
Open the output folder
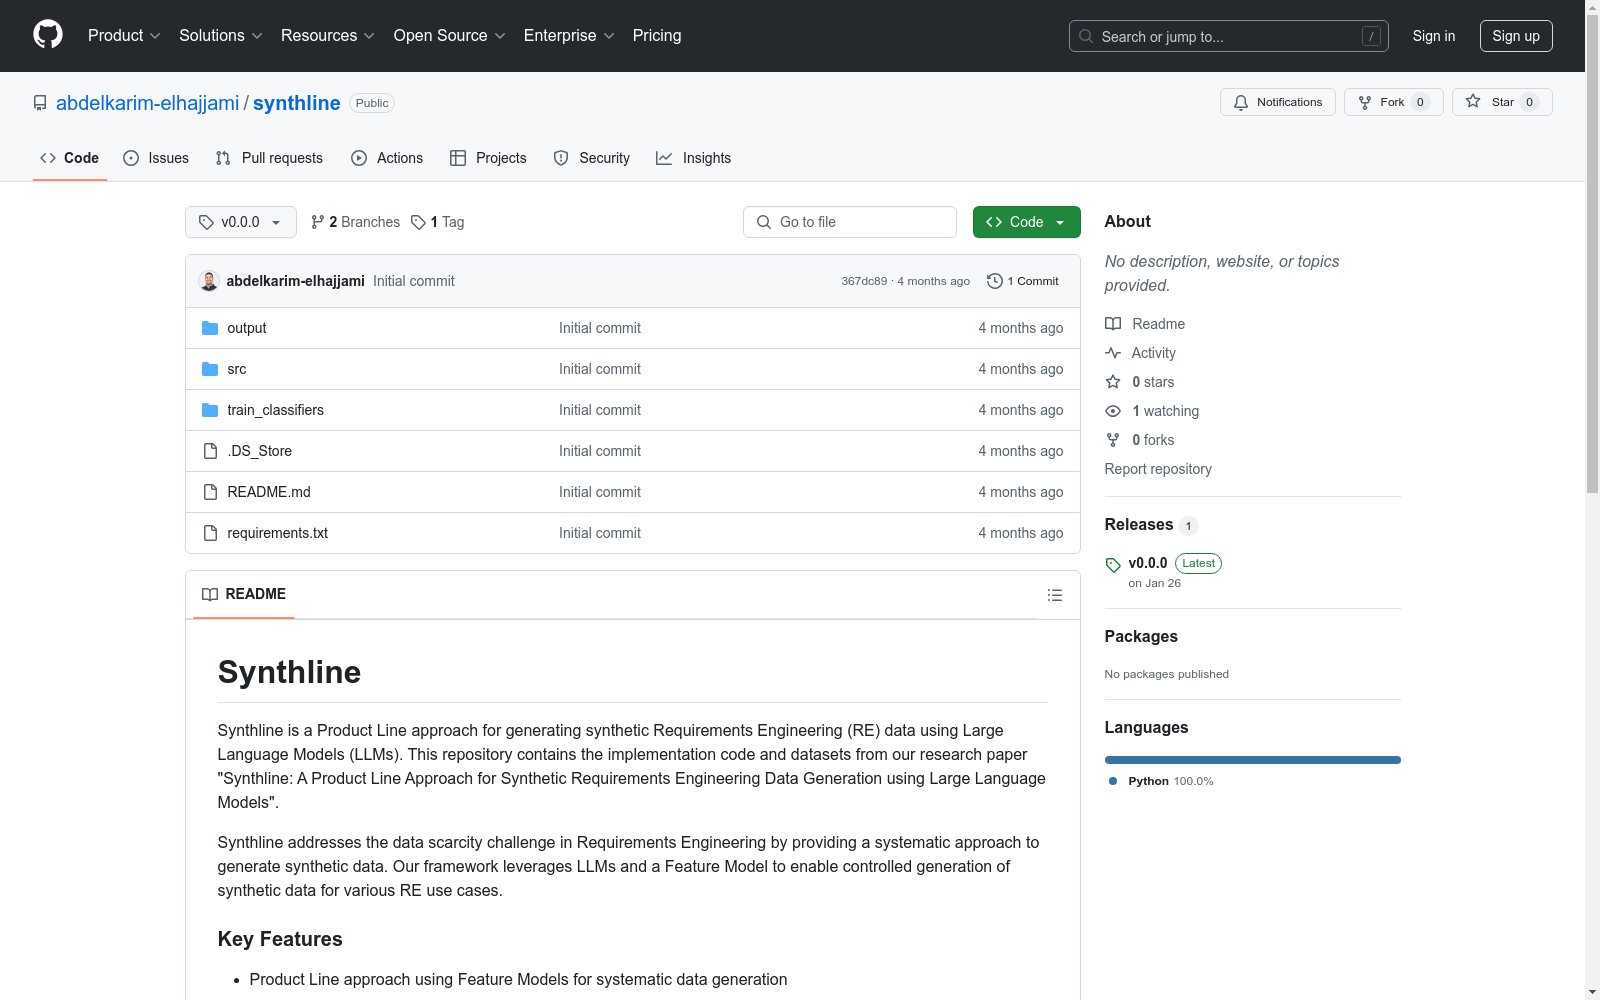pyautogui.click(x=247, y=328)
